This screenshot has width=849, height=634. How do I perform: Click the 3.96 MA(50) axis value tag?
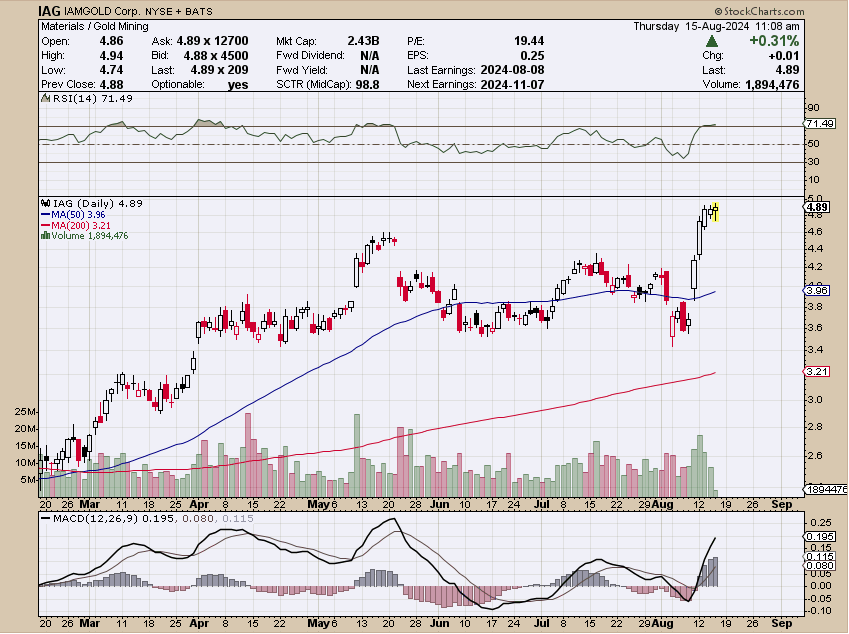point(817,291)
